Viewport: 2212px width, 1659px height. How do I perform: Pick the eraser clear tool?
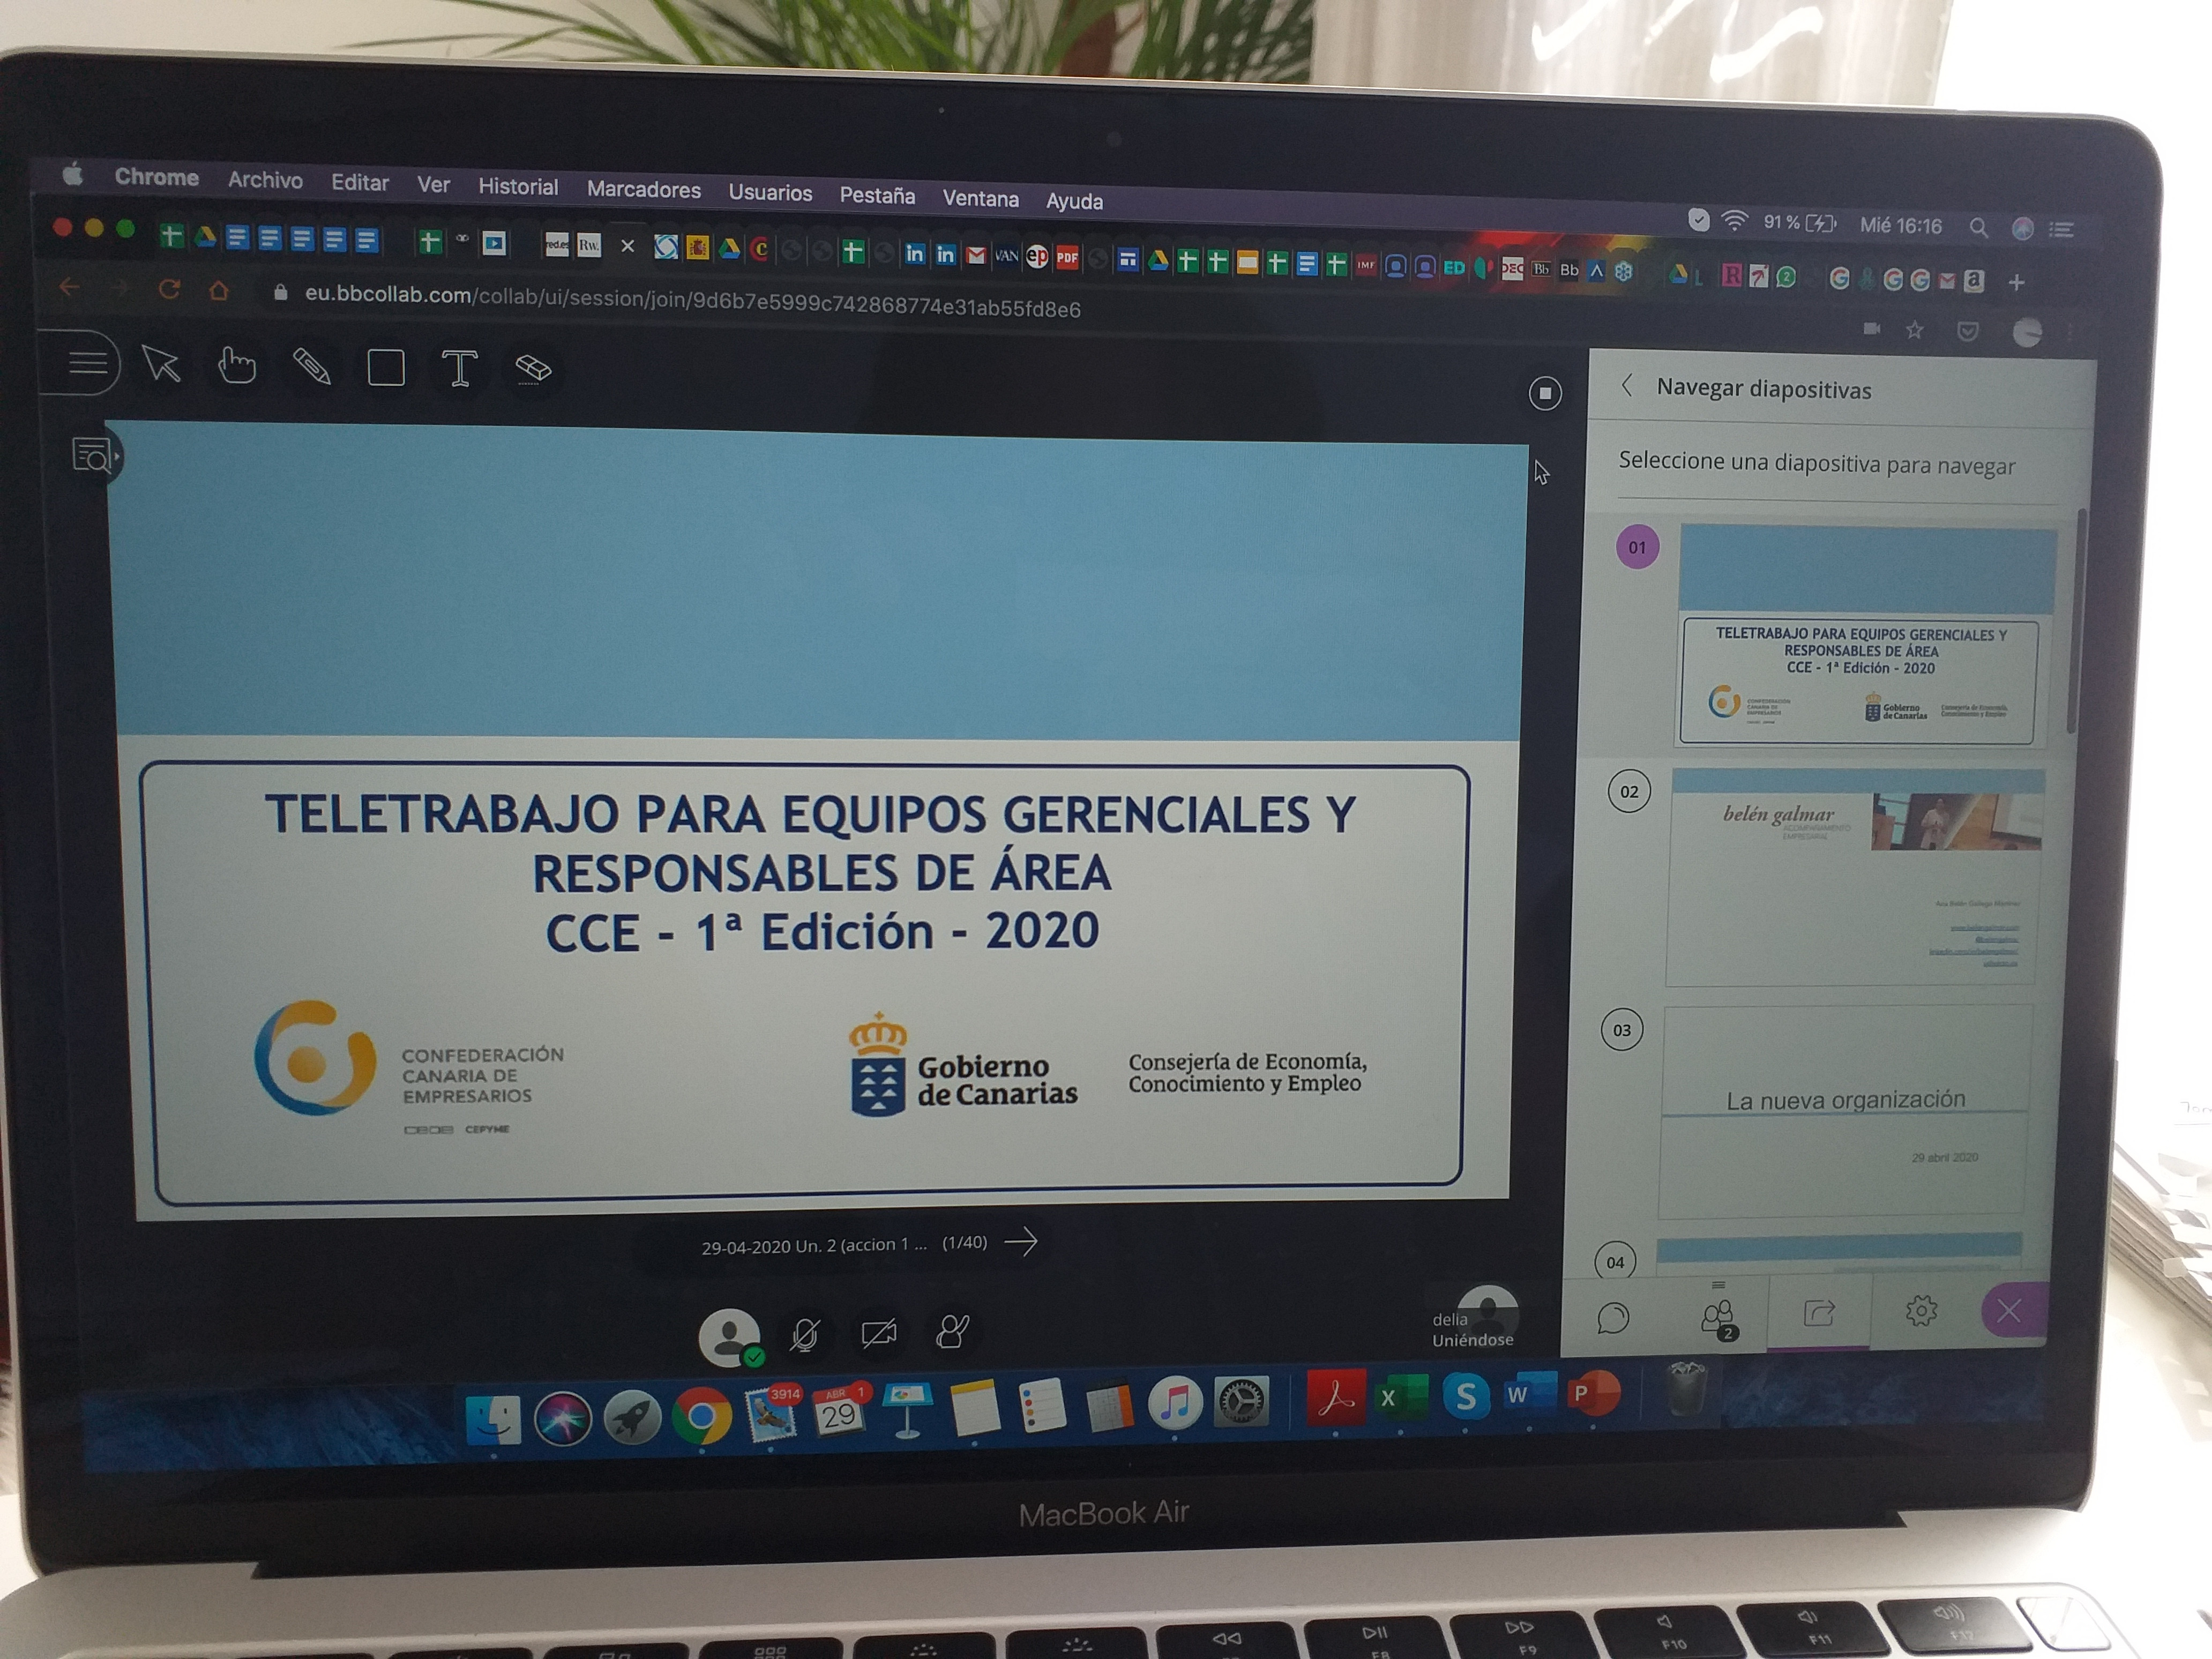pos(533,369)
